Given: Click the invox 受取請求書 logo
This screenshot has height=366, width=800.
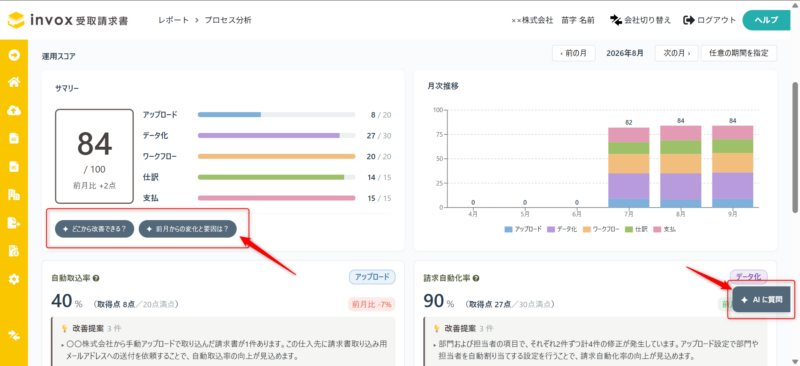Looking at the screenshot, I should click(x=68, y=20).
